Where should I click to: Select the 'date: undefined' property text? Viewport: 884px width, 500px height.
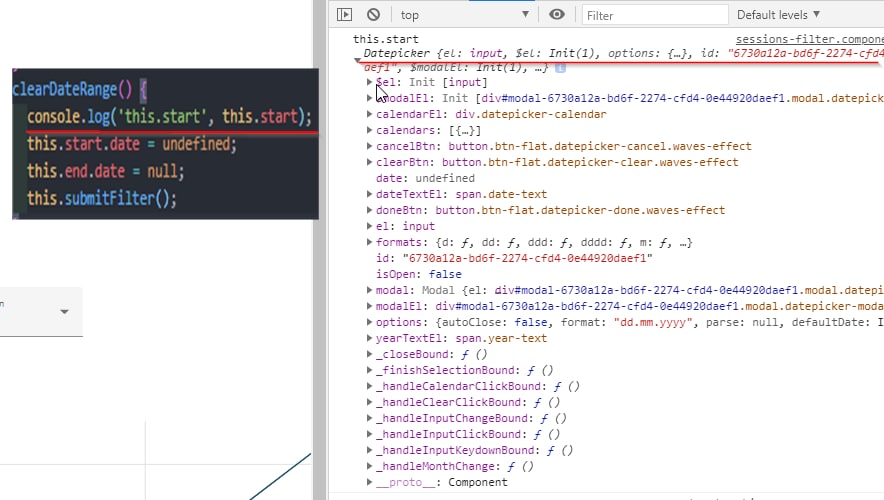(x=425, y=178)
